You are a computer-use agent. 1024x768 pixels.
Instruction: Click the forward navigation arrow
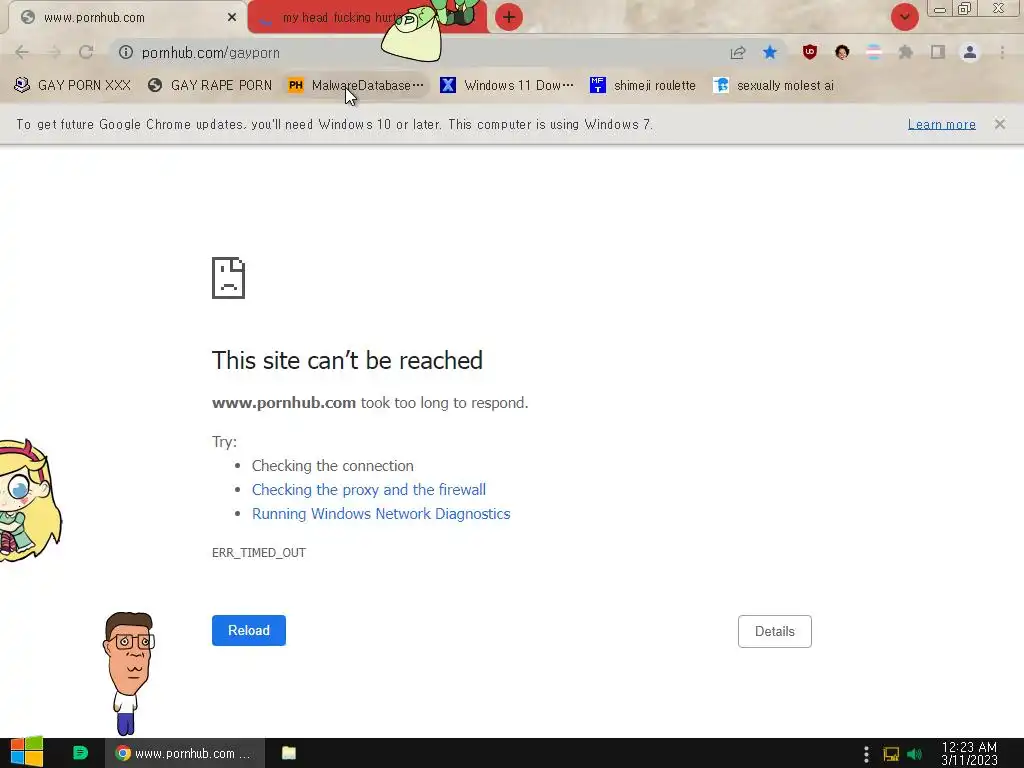(x=54, y=52)
